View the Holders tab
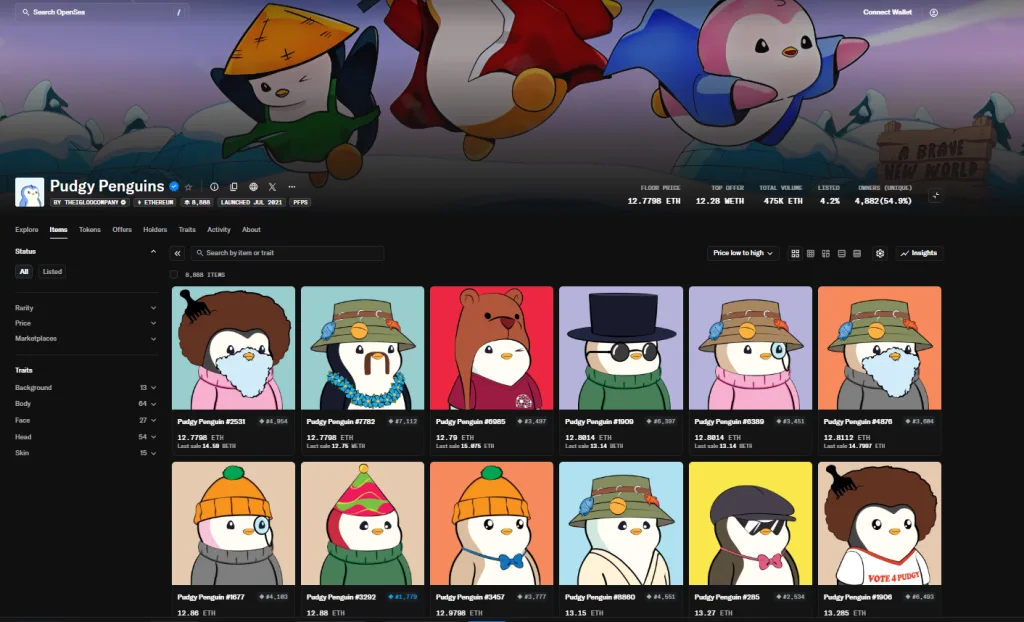The height and width of the screenshot is (622, 1024). coord(155,230)
